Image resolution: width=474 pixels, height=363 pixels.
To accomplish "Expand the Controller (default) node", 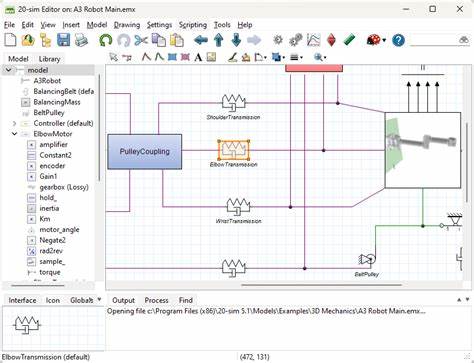I will [x=14, y=123].
